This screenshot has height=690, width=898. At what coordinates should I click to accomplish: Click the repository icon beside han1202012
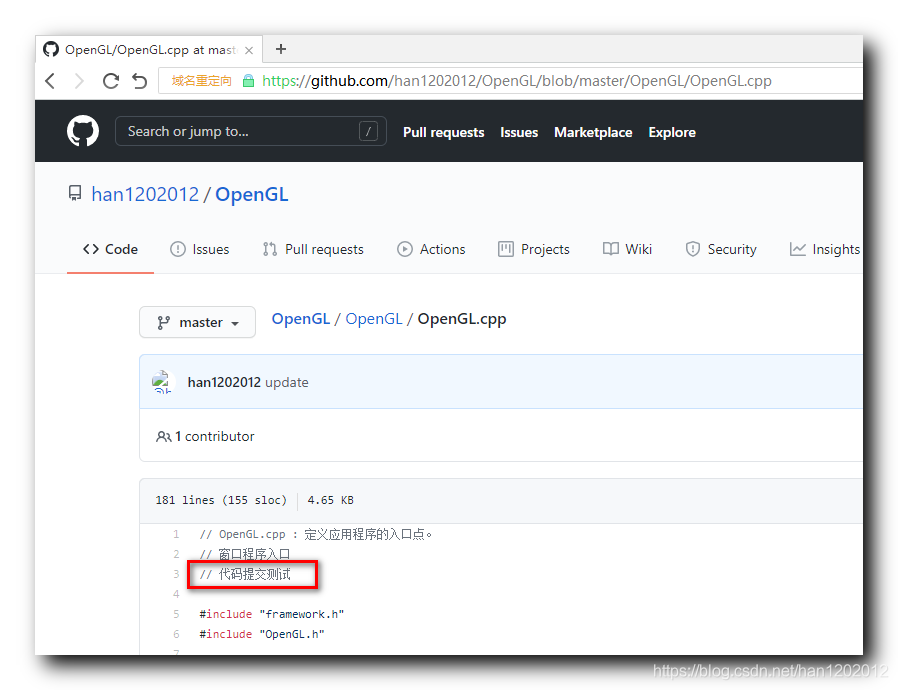click(75, 193)
